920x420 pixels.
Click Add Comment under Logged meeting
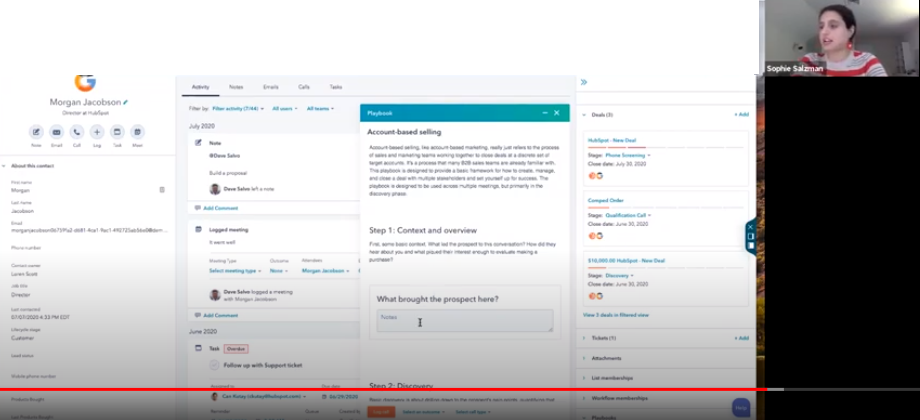(221, 316)
